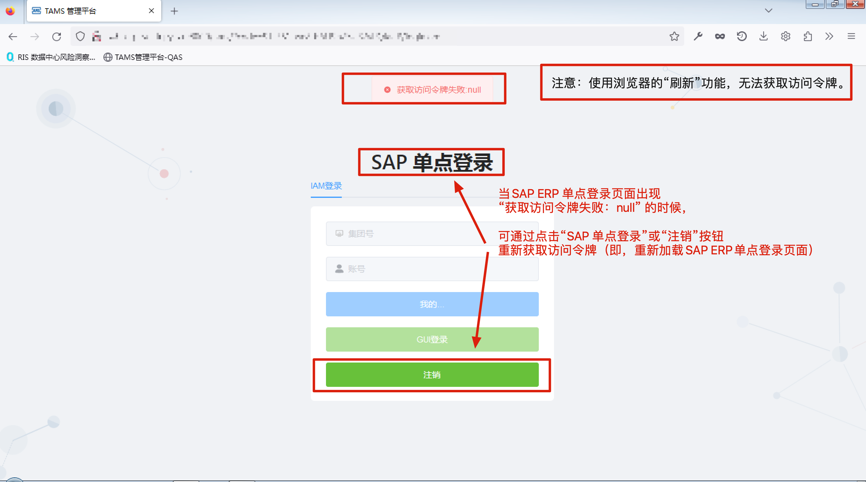
Task: Bookmark this page with the star icon
Action: click(x=674, y=36)
